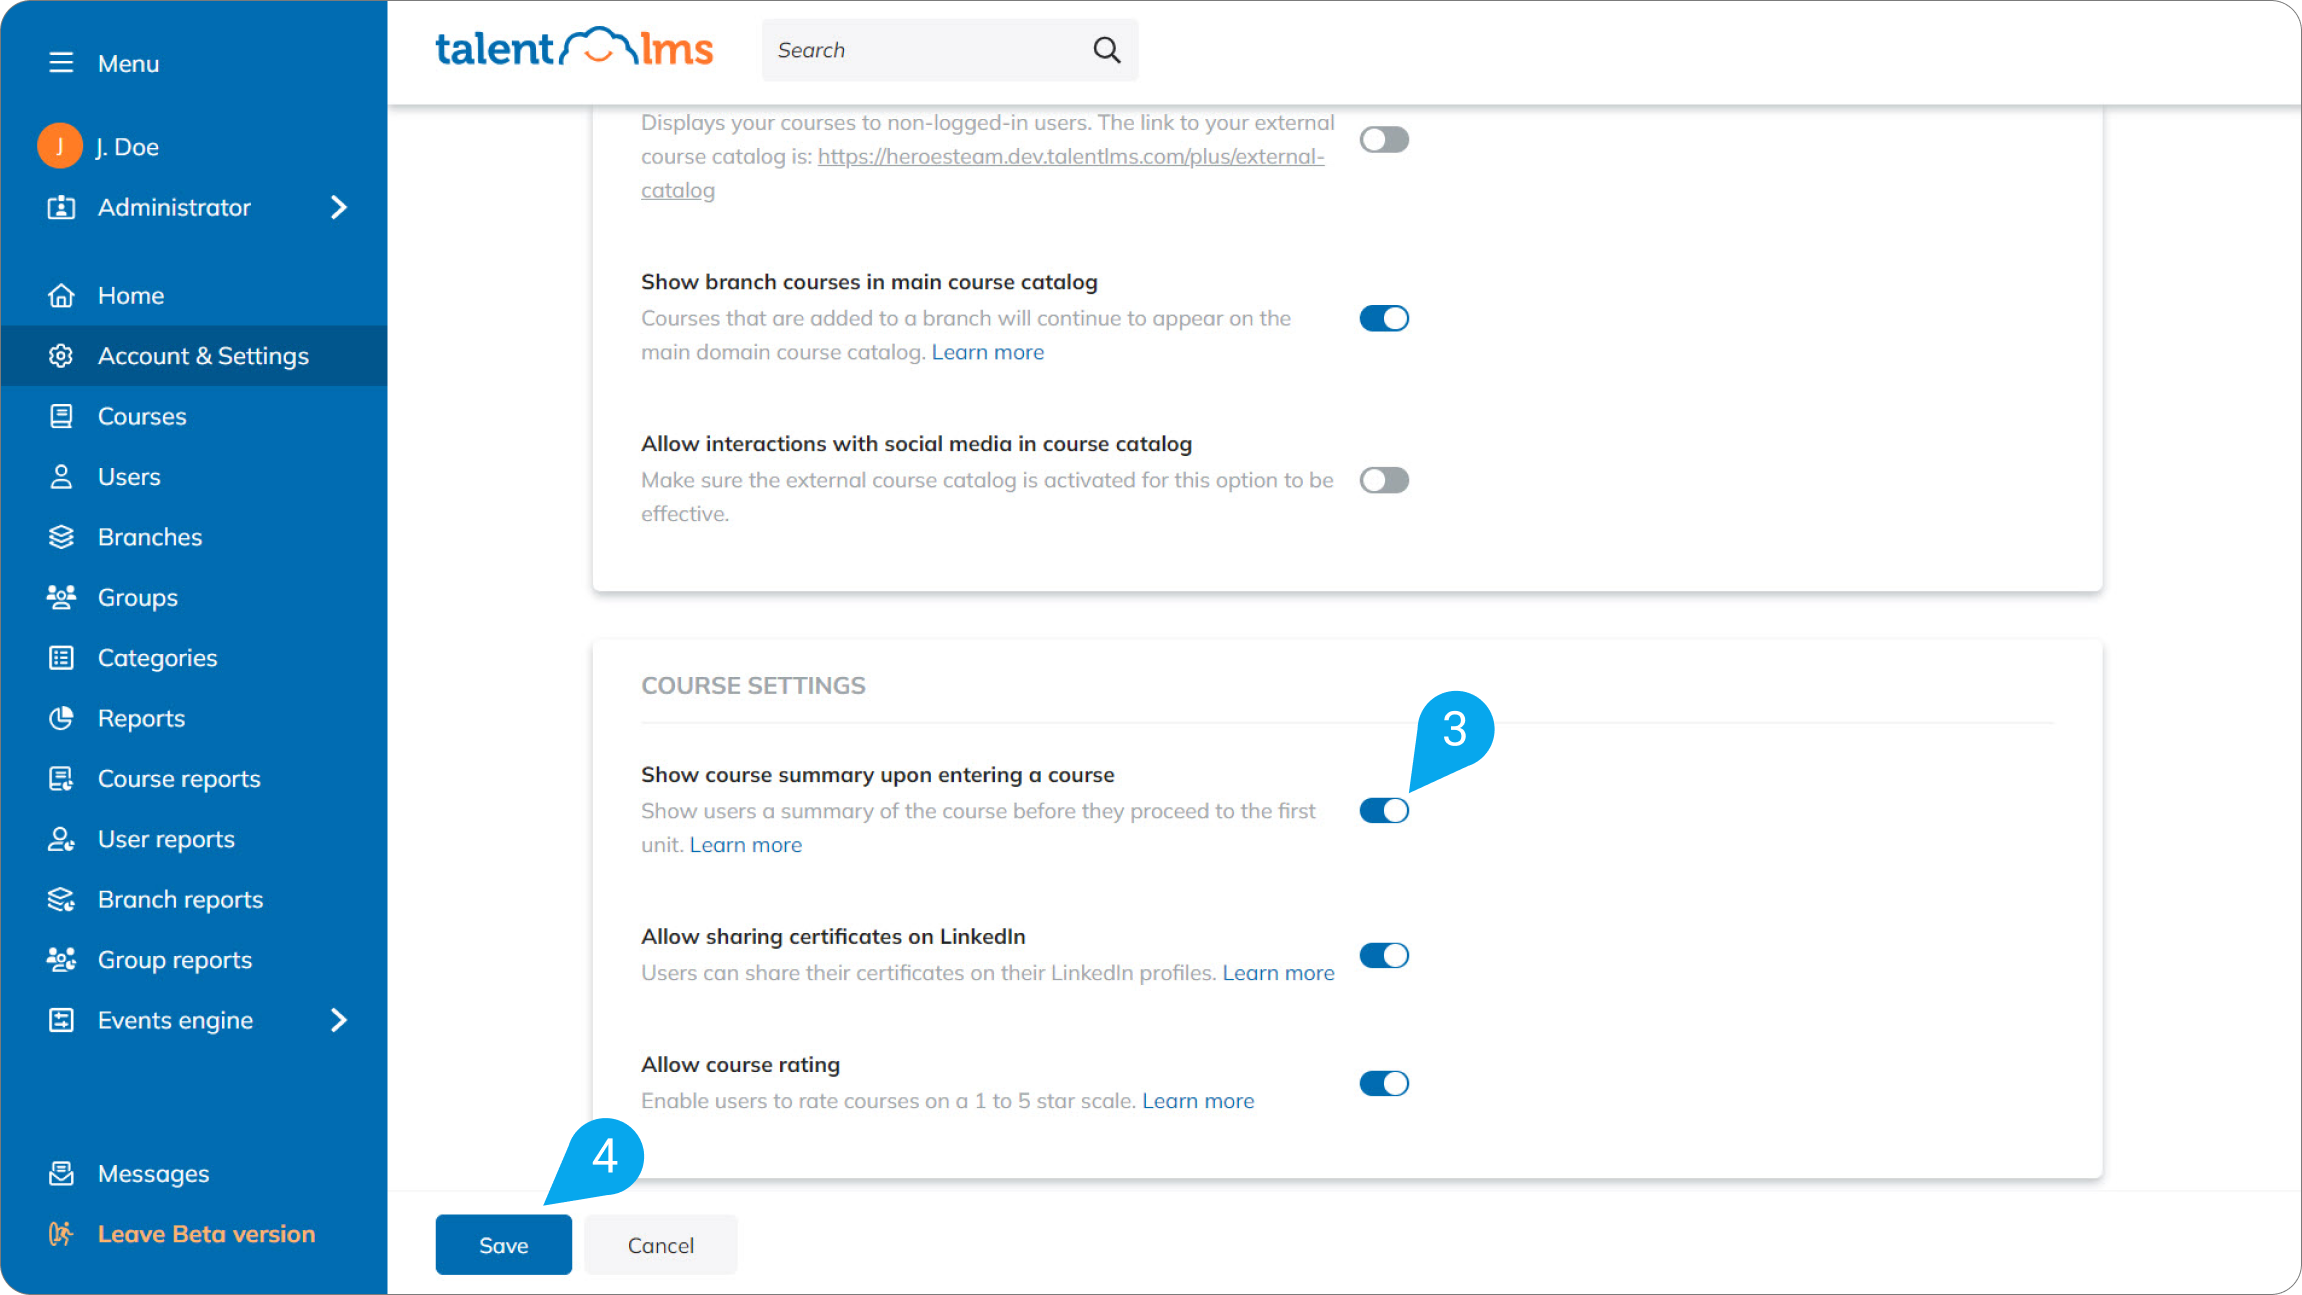The height and width of the screenshot is (1295, 2302).
Task: Toggle Allow sharing certificates on LinkedIn switch
Action: (1383, 955)
